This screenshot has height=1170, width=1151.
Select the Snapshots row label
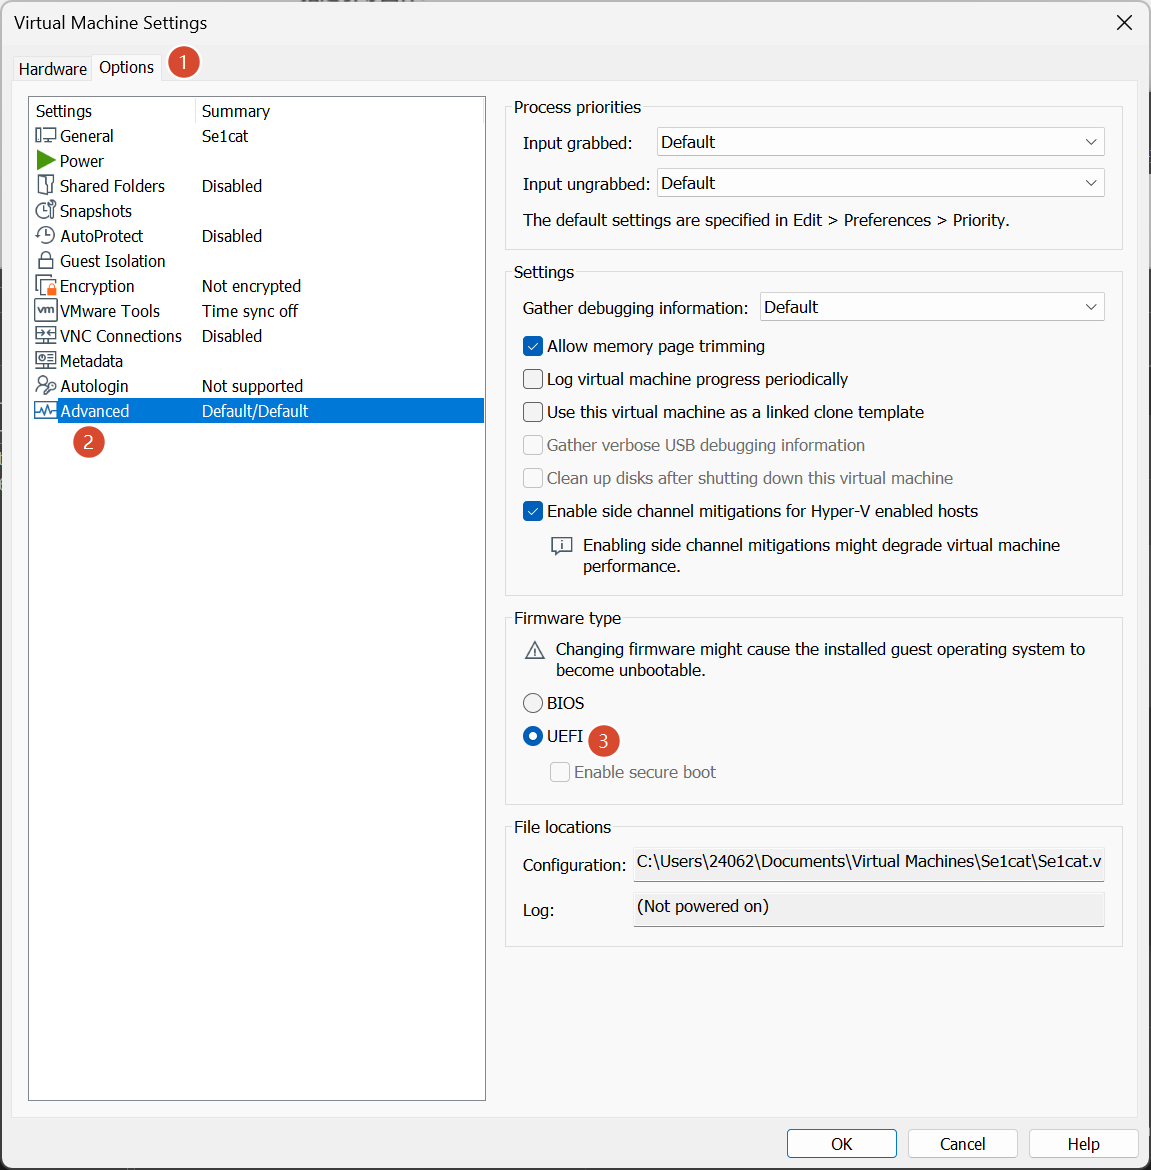click(x=95, y=211)
